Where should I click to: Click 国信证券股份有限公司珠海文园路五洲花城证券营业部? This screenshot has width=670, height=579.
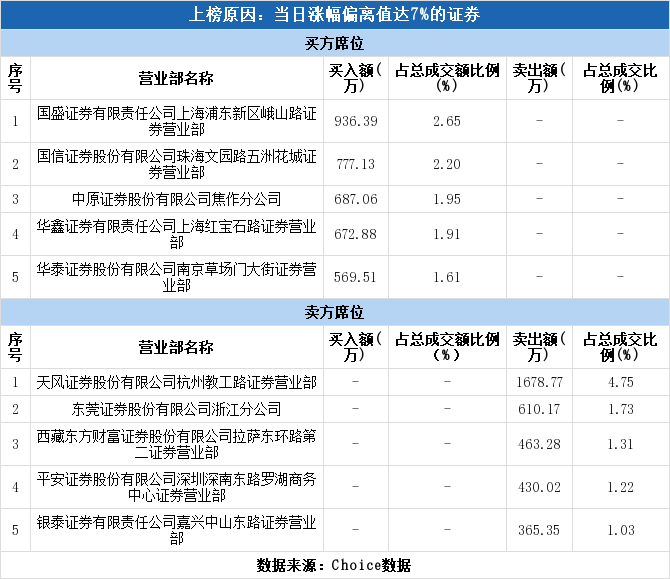[176, 164]
